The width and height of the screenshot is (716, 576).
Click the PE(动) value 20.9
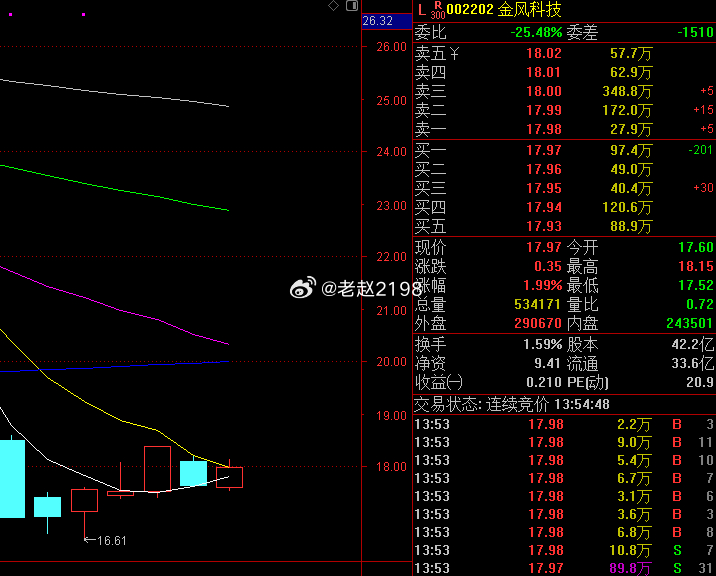point(700,382)
